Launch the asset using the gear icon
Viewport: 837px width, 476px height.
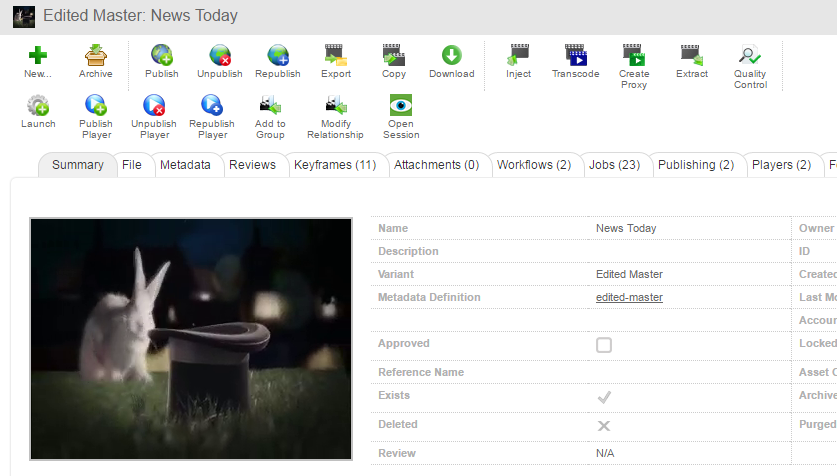(x=38, y=105)
